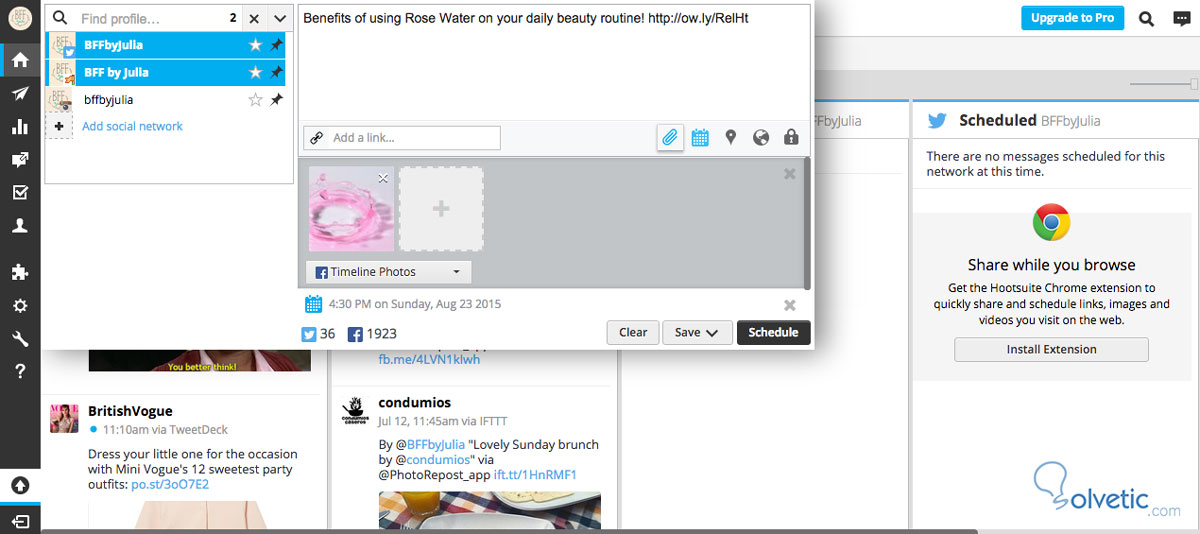
Task: Open the scheduling calendar icon in compose toolbar
Action: 700,137
